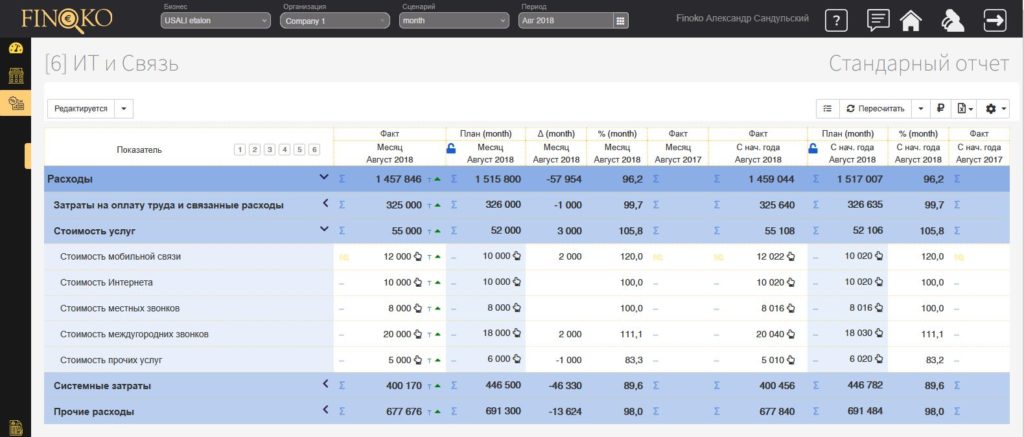Click the list view icon next to Пересчитать
This screenshot has height=437, width=1024.
point(827,108)
